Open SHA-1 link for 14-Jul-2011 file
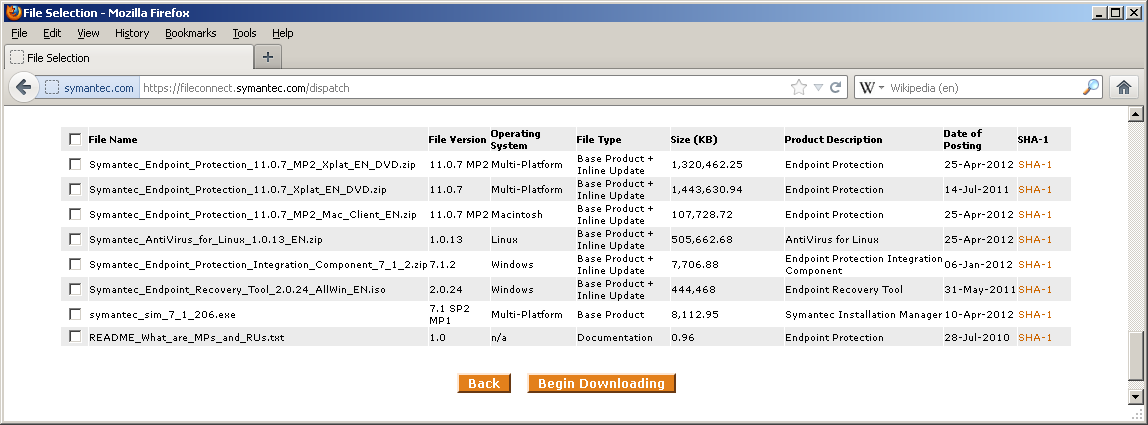1148x425 pixels. pyautogui.click(x=1035, y=190)
